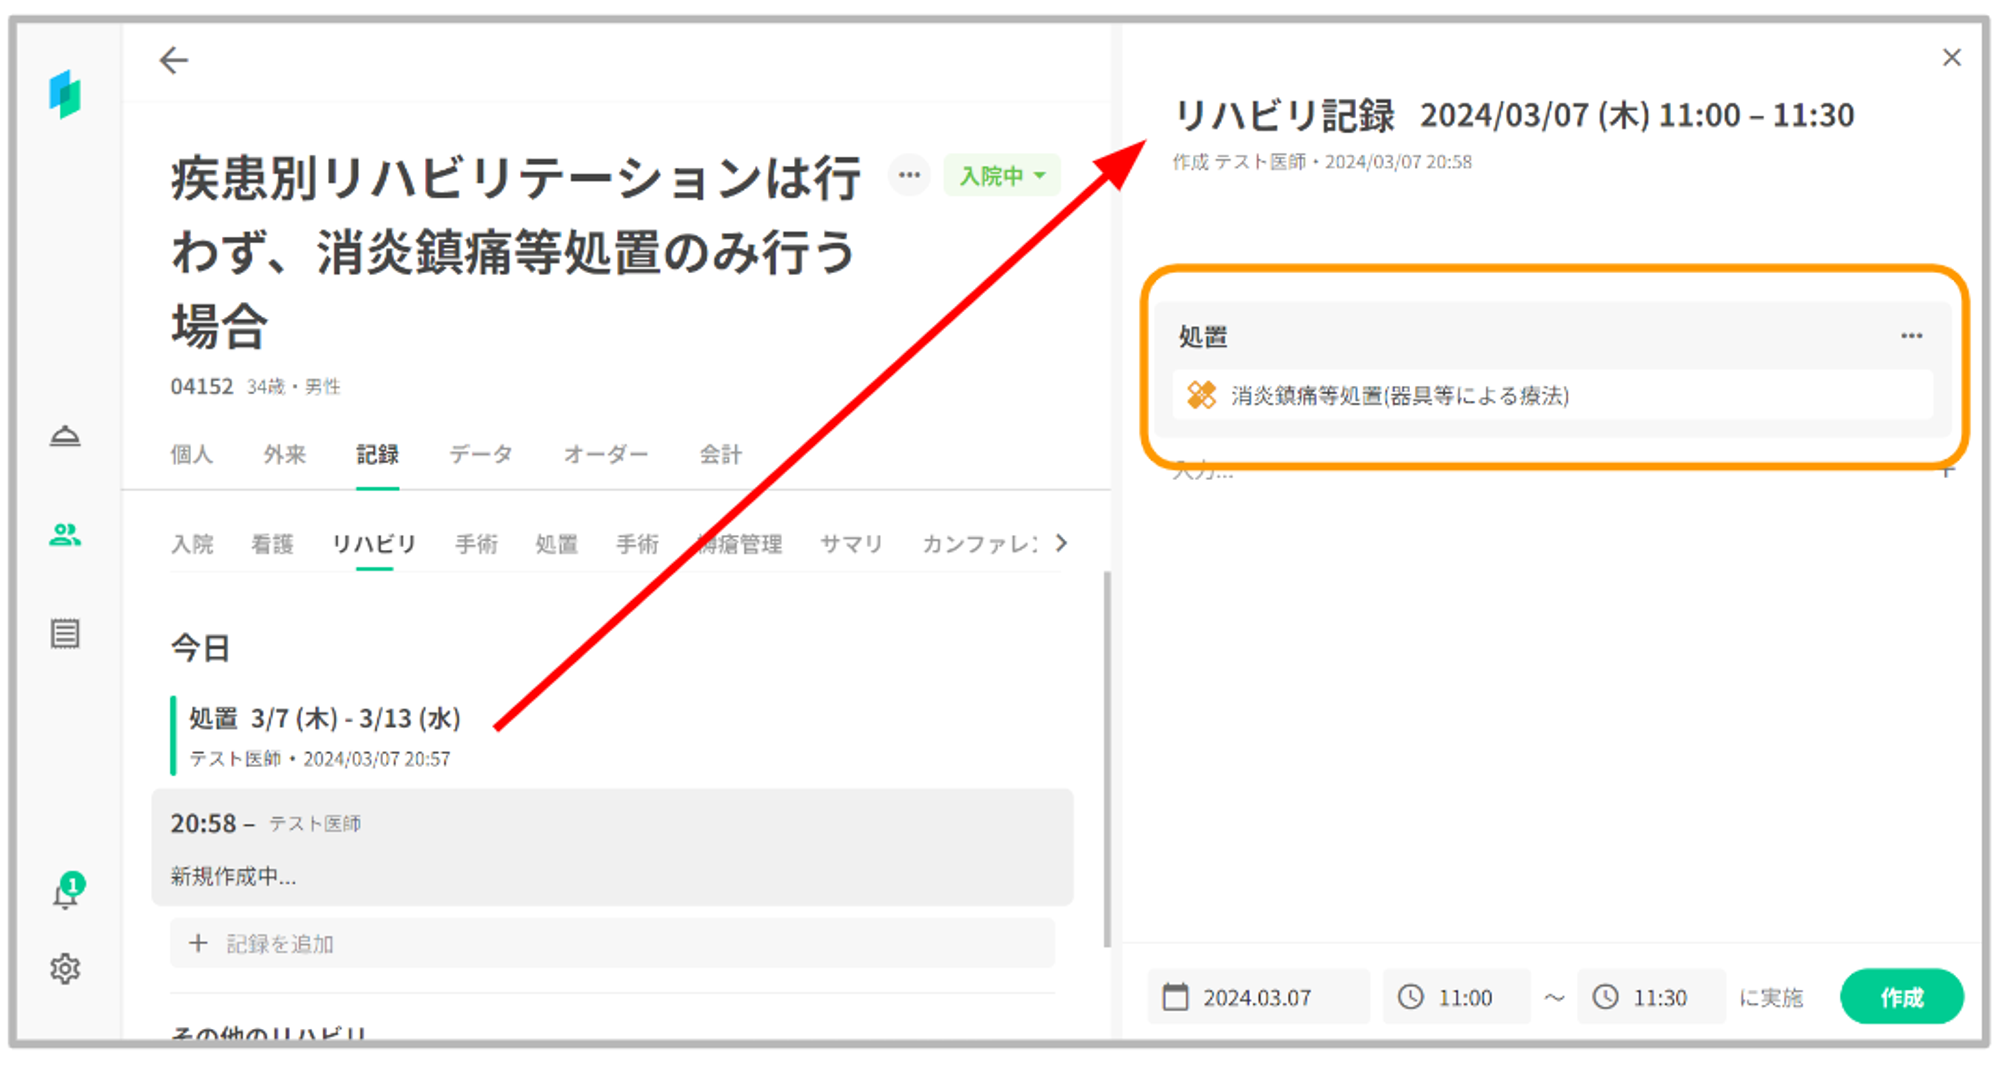The image size is (2000, 1068).
Task: Click the clock icon beside 11:00
Action: 1410,997
